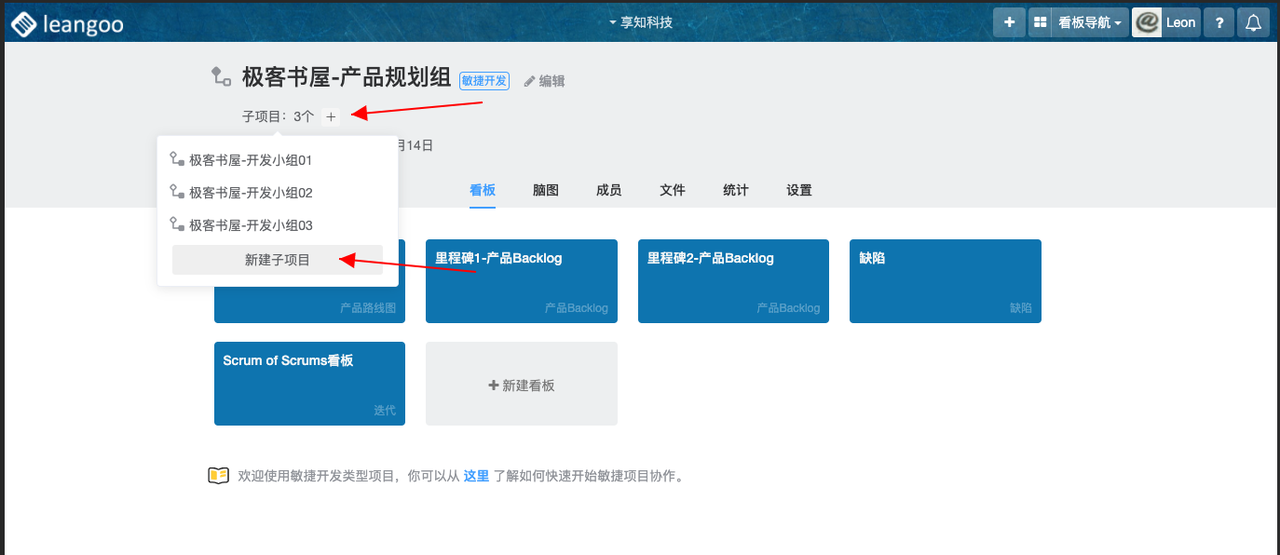Click the leangoo logo icon
This screenshot has width=1280, height=555.
coord(24,22)
